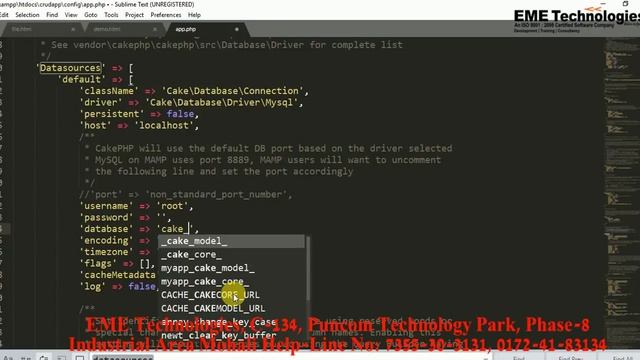The width and height of the screenshot is (640, 360).
Task: Click 'MySQL on MAMP uses port 8889' comment
Action: pos(263,160)
